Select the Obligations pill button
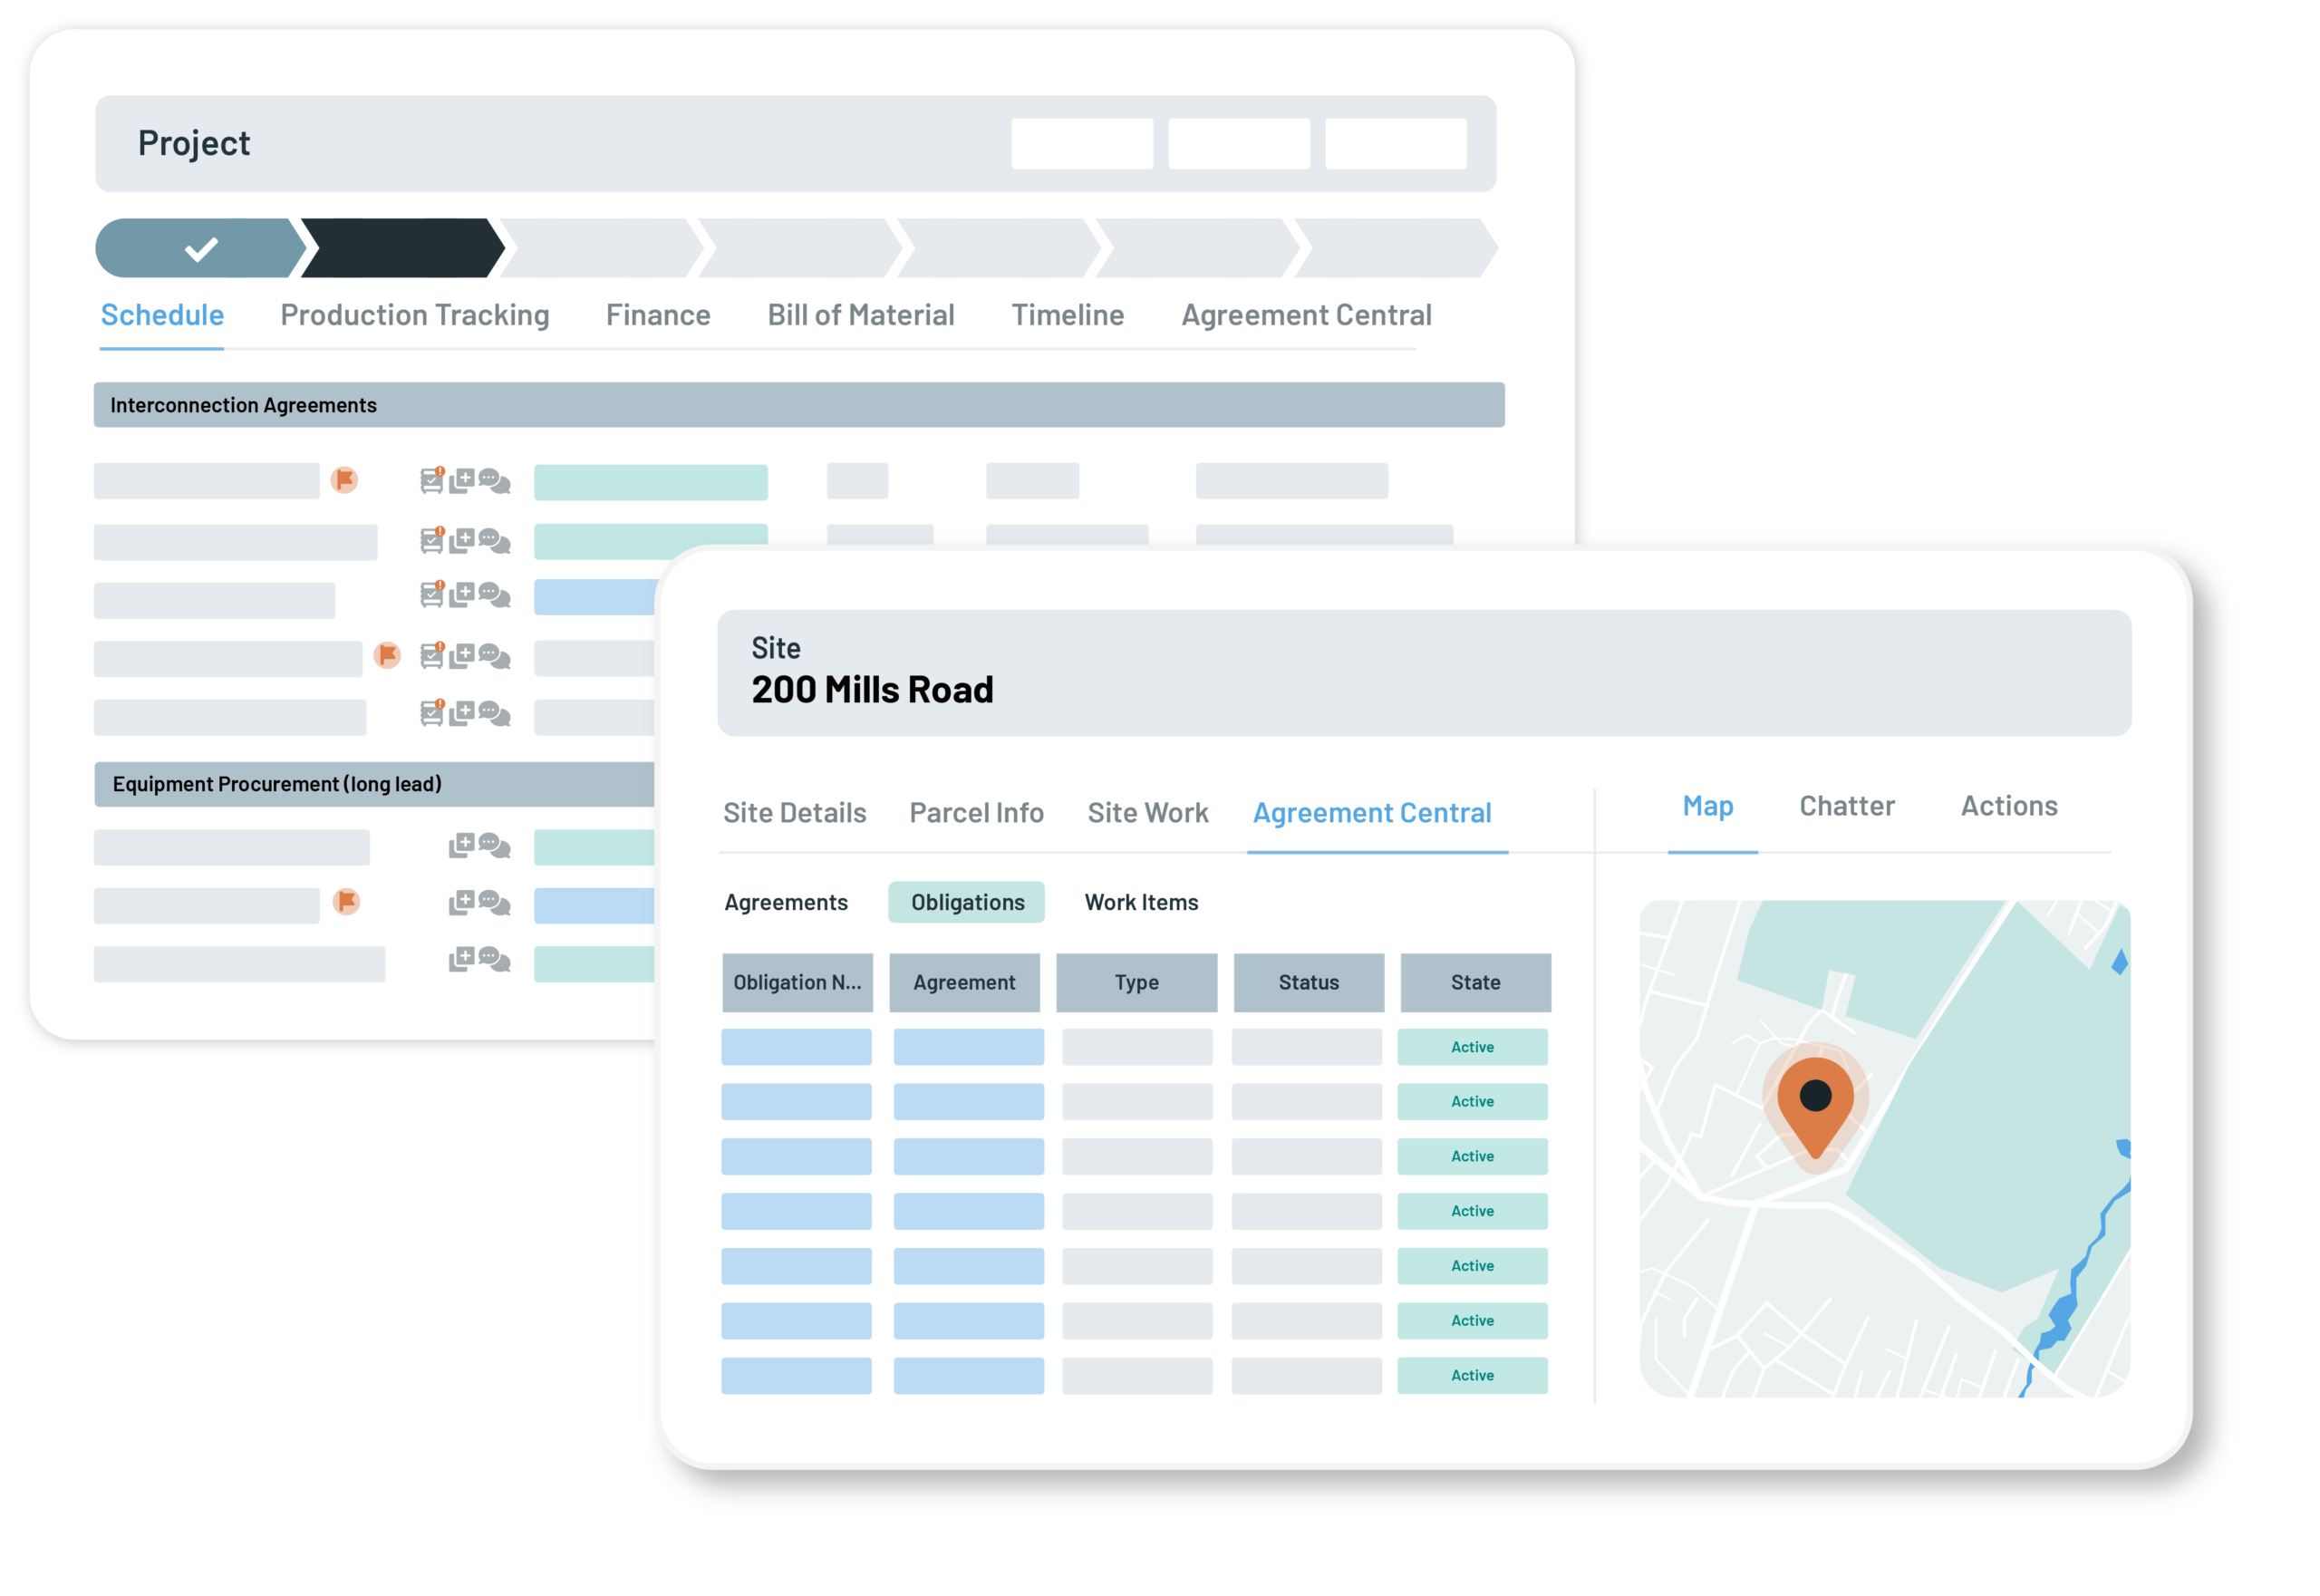Screen dimensions: 2320x1596 [968, 904]
